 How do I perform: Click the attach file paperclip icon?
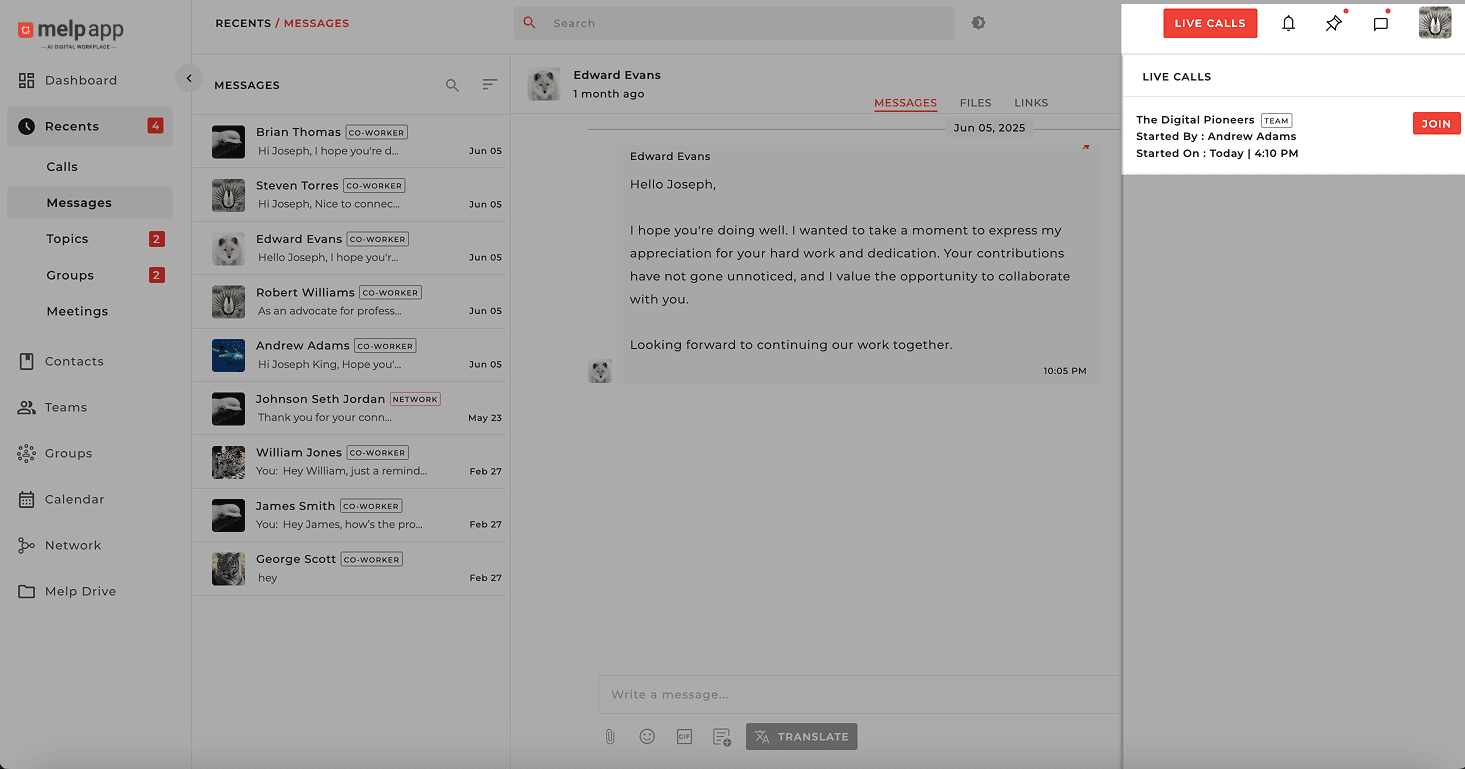[610, 737]
